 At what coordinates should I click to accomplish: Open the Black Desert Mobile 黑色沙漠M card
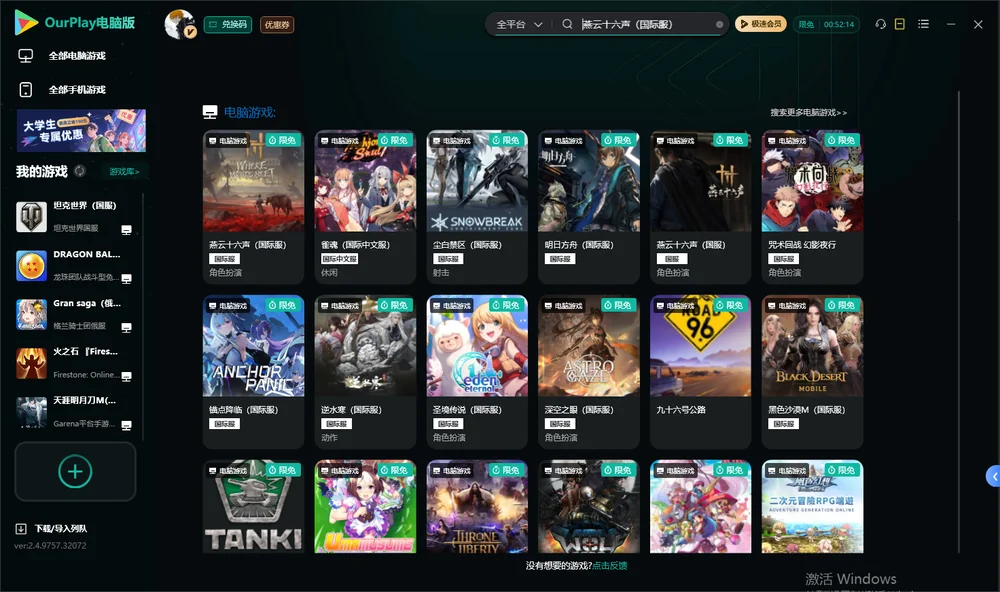point(812,372)
